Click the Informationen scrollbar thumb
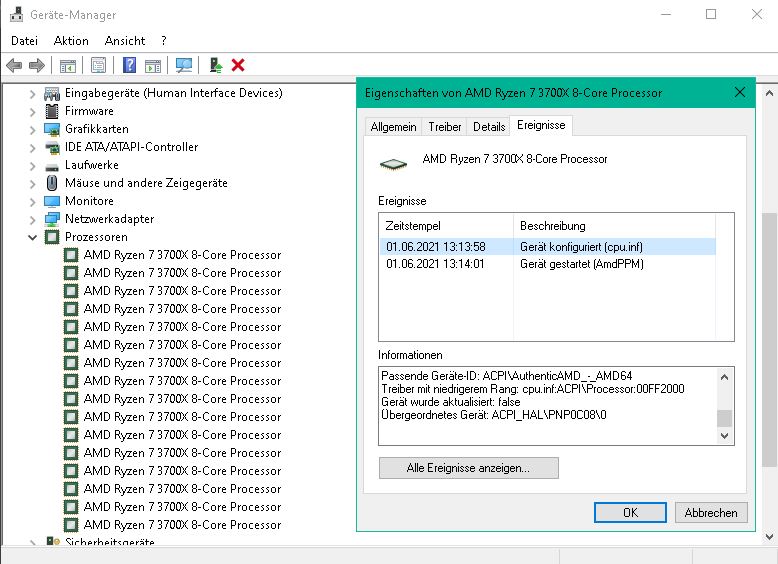 (724, 418)
